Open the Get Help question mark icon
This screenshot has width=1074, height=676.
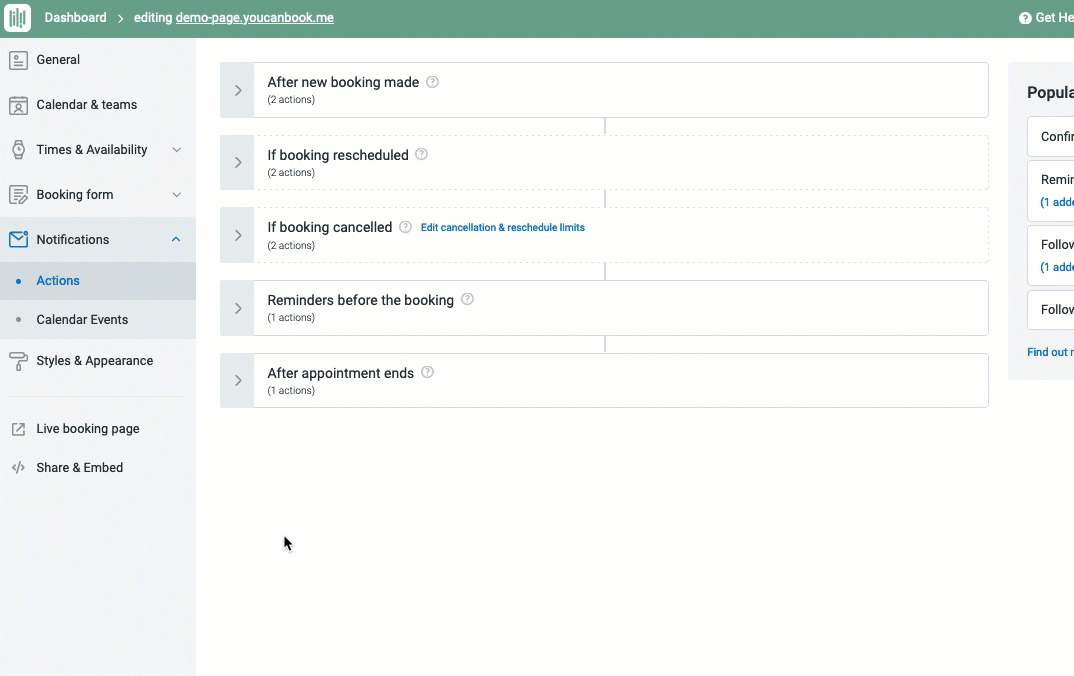tap(1023, 17)
